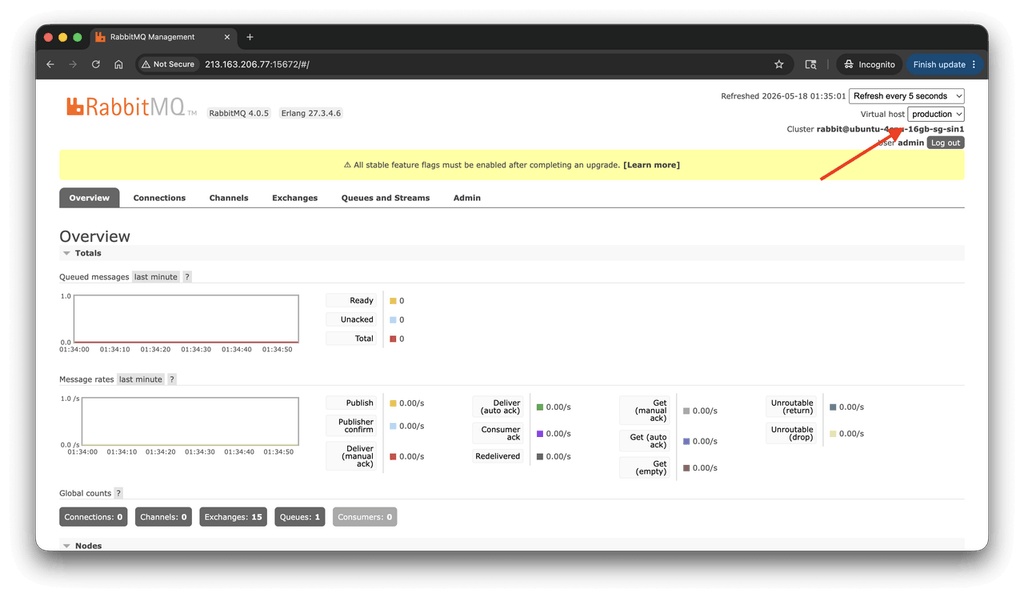Toggle the Get (manual ack) legend entry
The image size is (1024, 598).
click(x=645, y=411)
